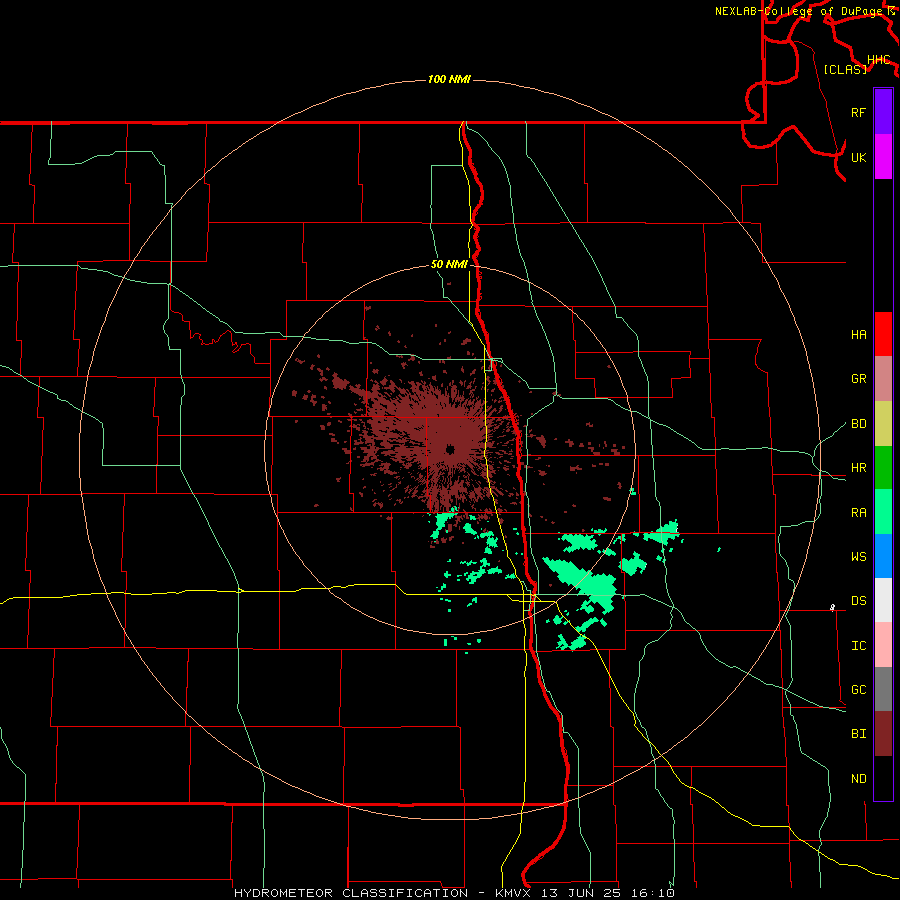
Task: Click the brown BI legend color swatch
Action: click(883, 734)
